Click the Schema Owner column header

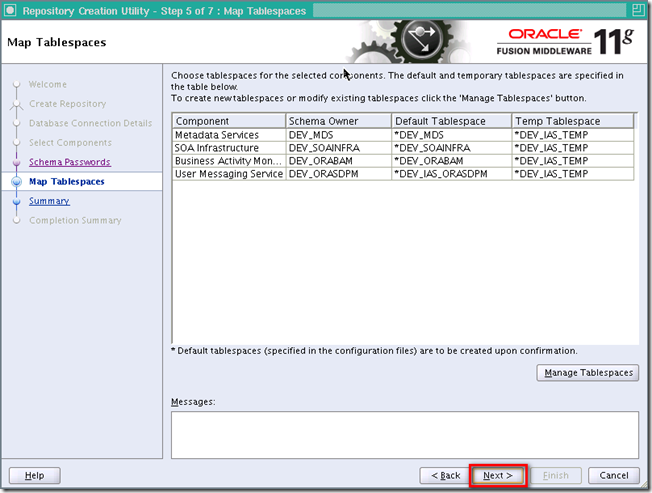coord(338,121)
